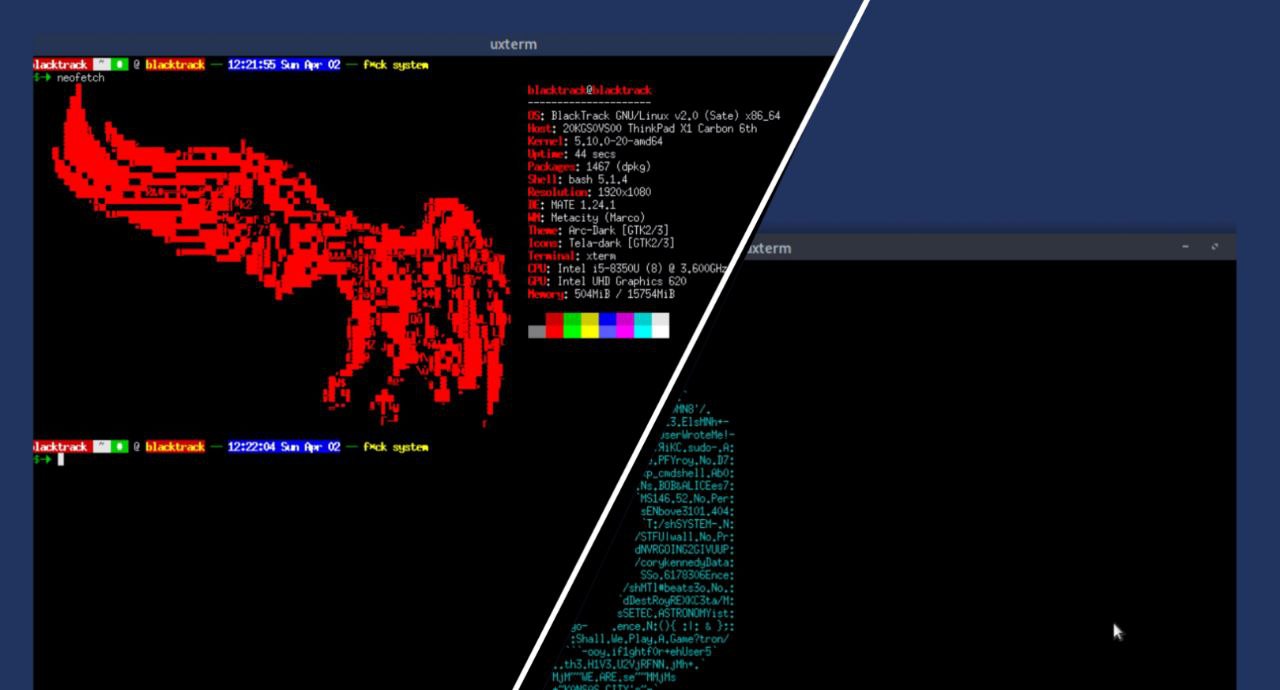The image size is (1280, 690).
Task: Maximize the second uxterm window
Action: 1215,247
